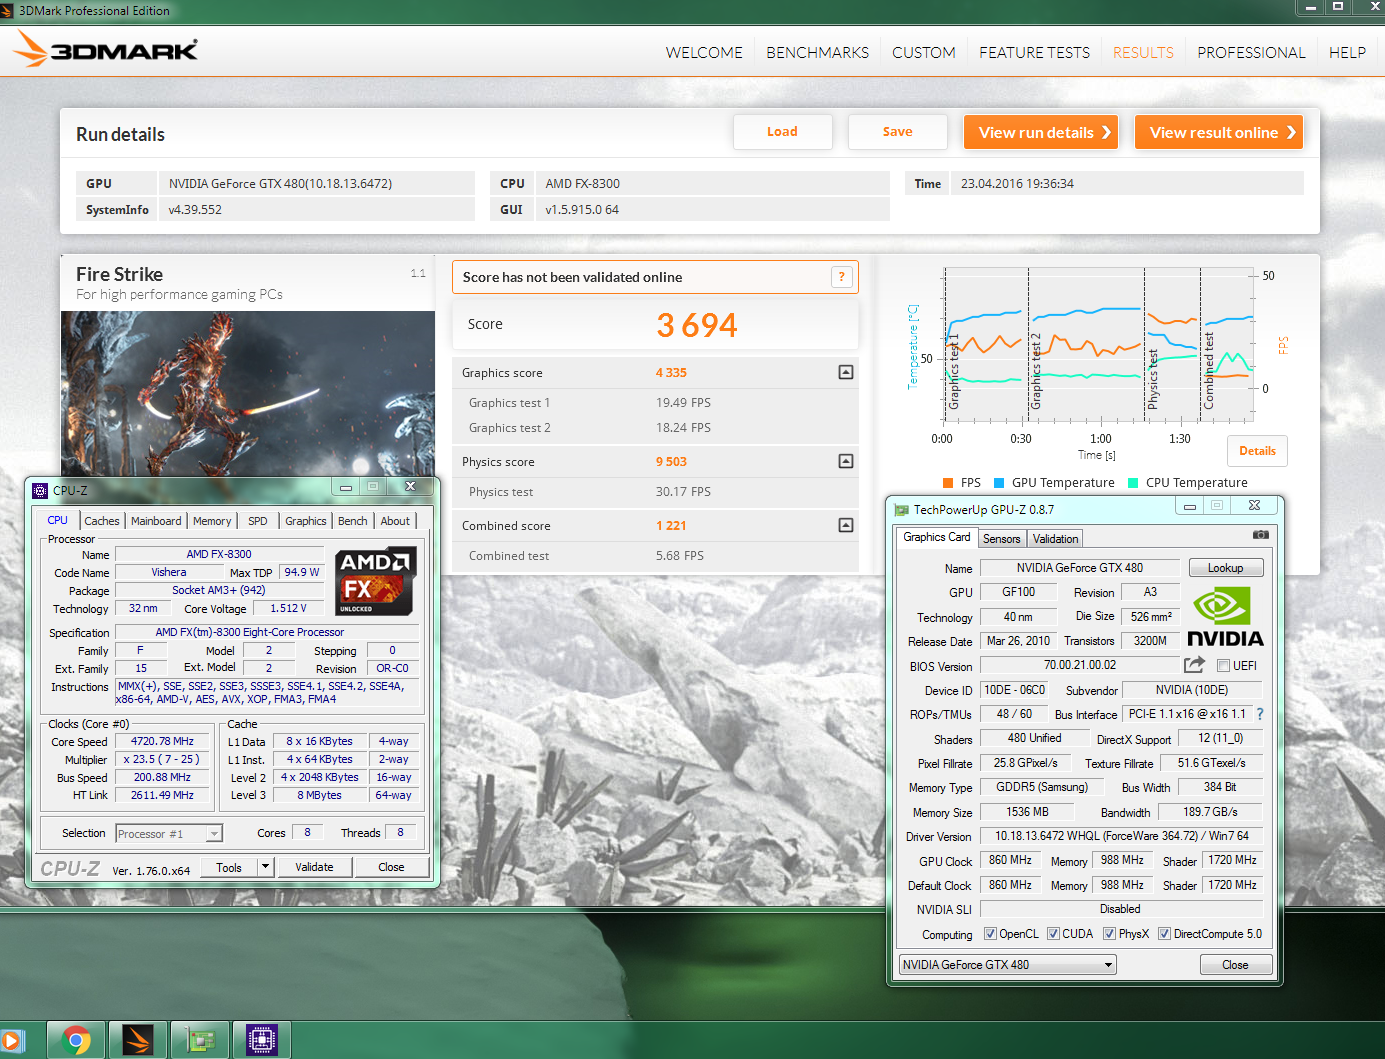
Task: Click the green CPU Temperature legend swatch
Action: coord(1133,483)
